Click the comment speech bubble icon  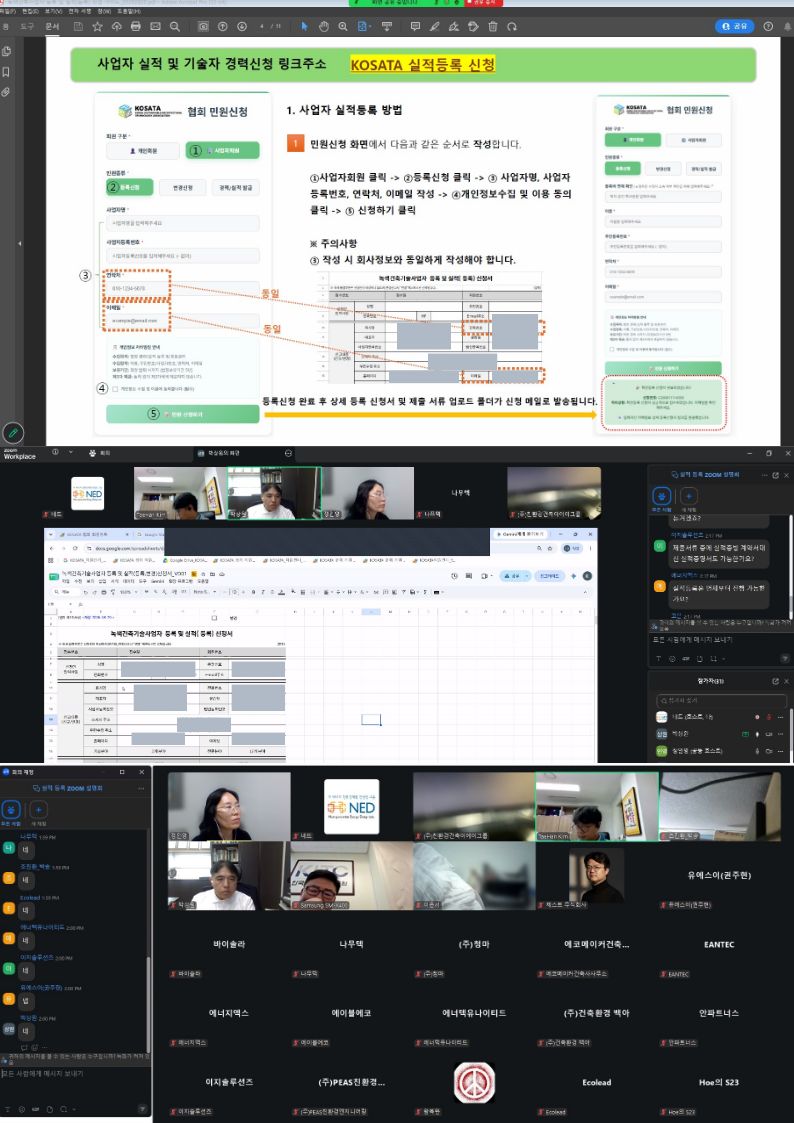click(x=415, y=26)
